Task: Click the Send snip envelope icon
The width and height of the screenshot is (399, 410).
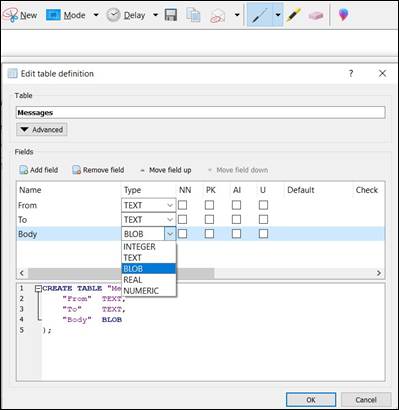Action: pyautogui.click(x=217, y=16)
